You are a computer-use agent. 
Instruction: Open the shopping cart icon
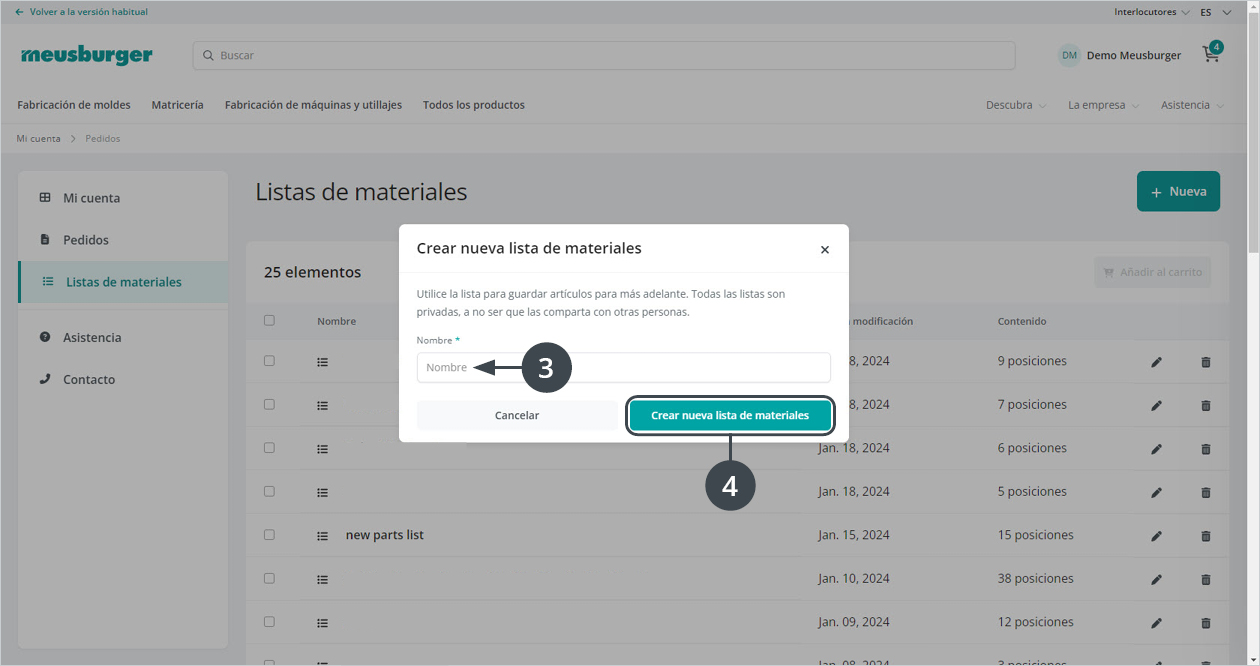coord(1211,55)
